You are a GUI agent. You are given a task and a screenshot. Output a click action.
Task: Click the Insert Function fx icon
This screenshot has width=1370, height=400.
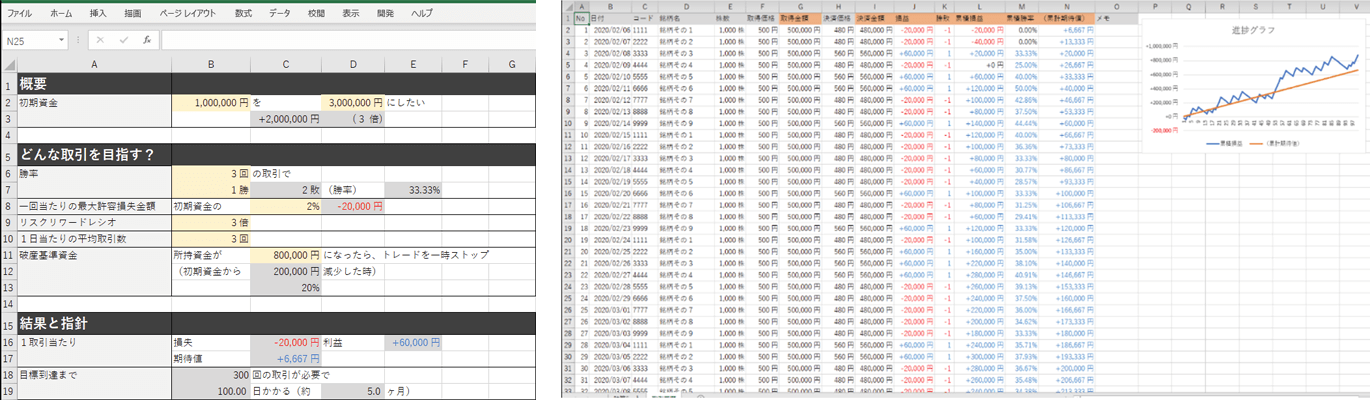146,41
